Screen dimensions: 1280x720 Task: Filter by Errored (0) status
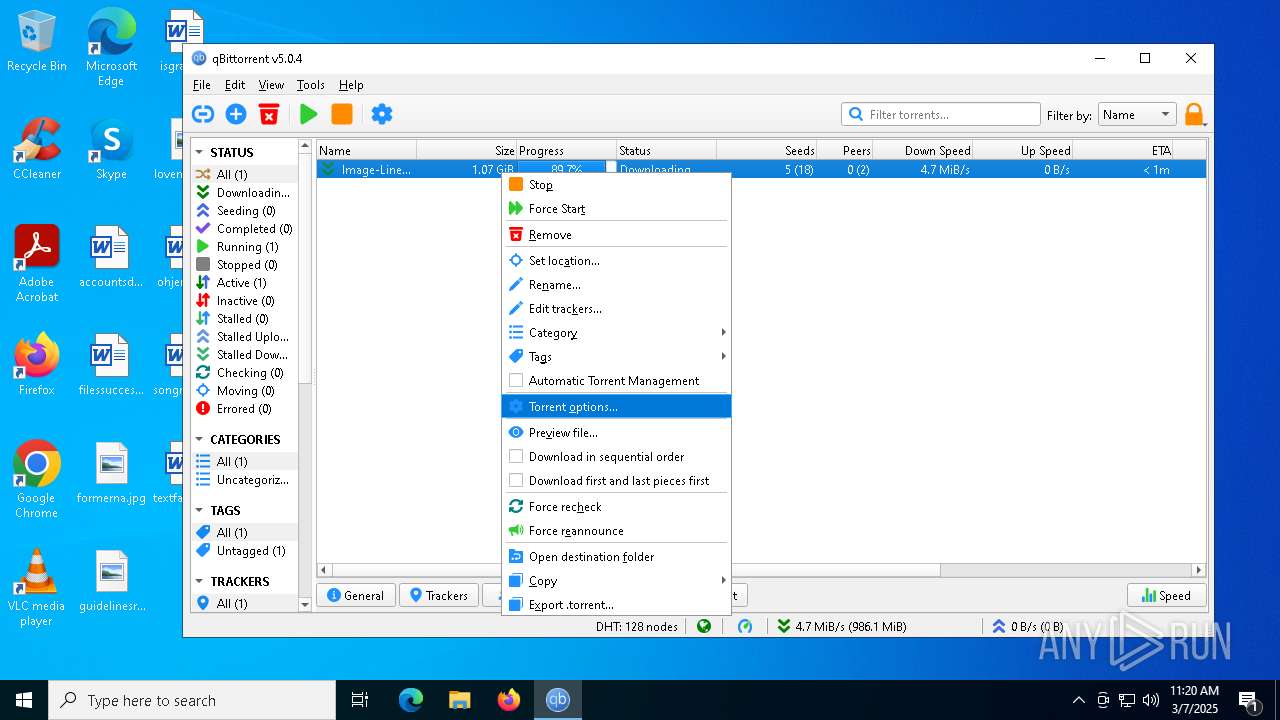tap(245, 408)
